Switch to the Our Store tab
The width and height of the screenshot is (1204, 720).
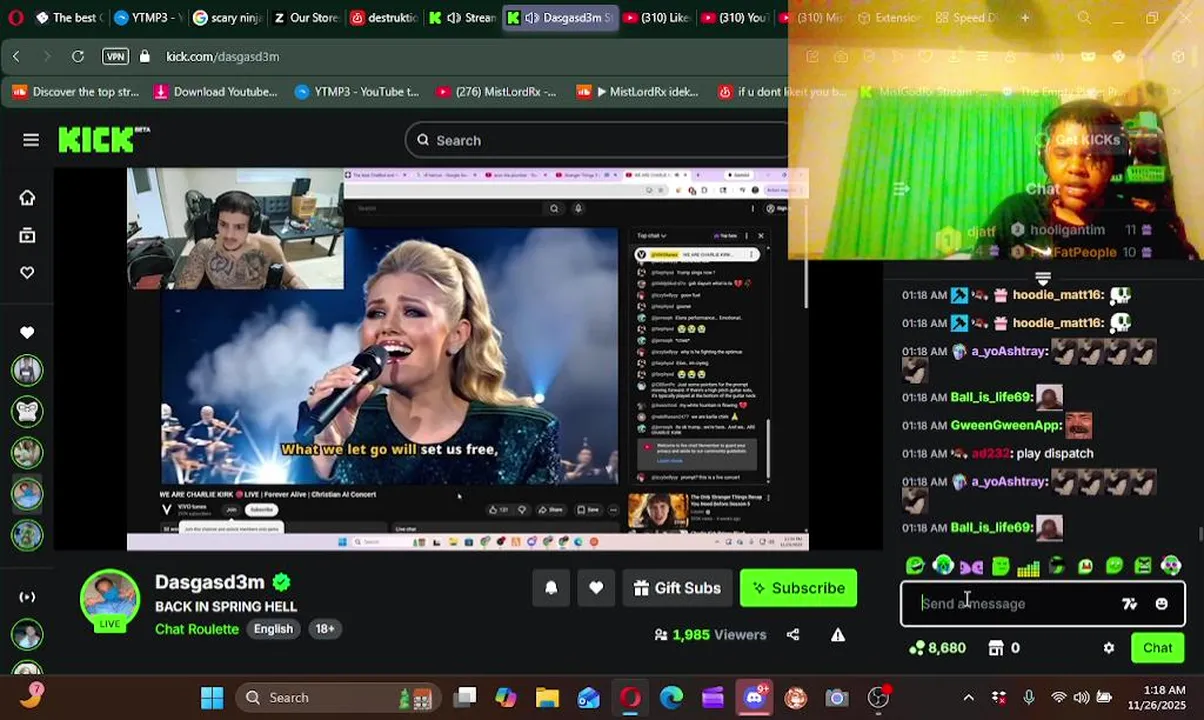click(x=306, y=18)
